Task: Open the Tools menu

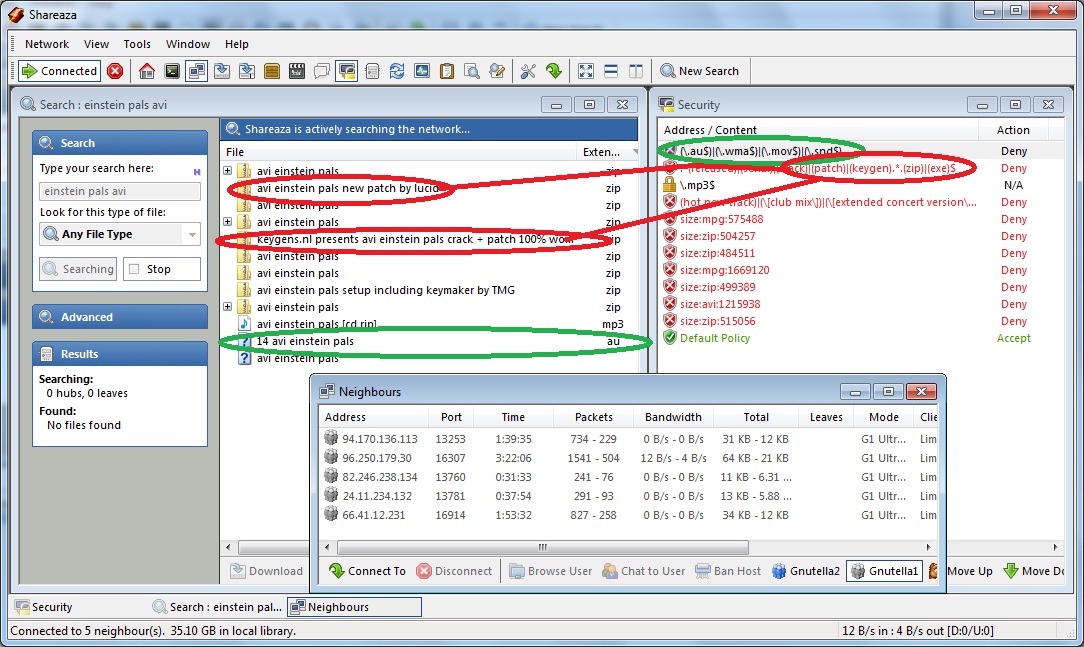Action: point(137,44)
